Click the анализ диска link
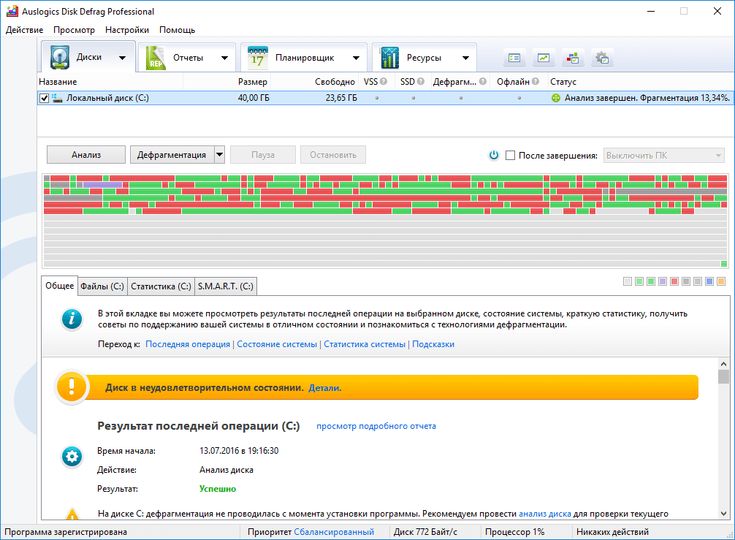This screenshot has width=735, height=540. coord(545,514)
